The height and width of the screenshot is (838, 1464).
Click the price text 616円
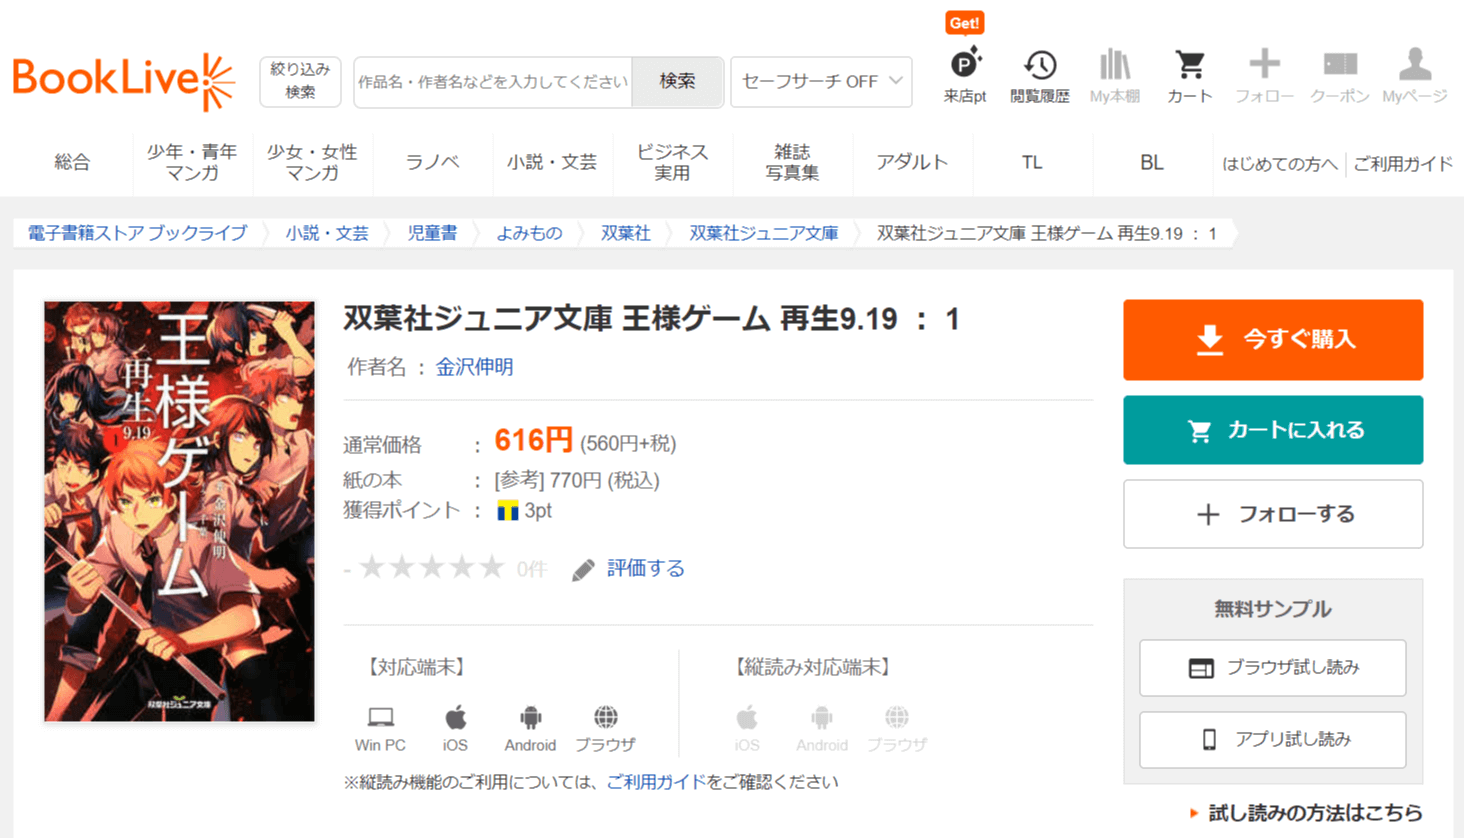click(x=534, y=440)
